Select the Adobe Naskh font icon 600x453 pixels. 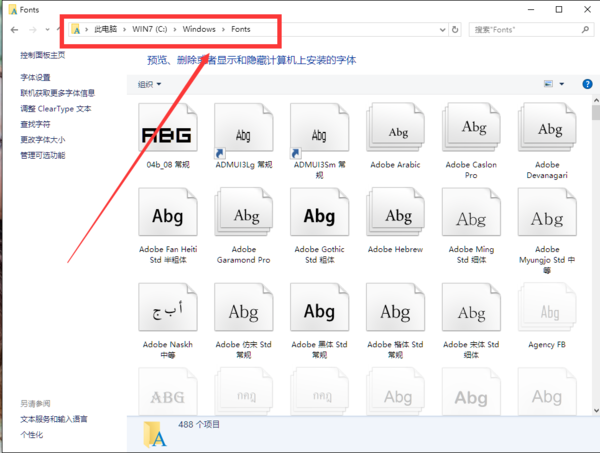pyautogui.click(x=168, y=307)
